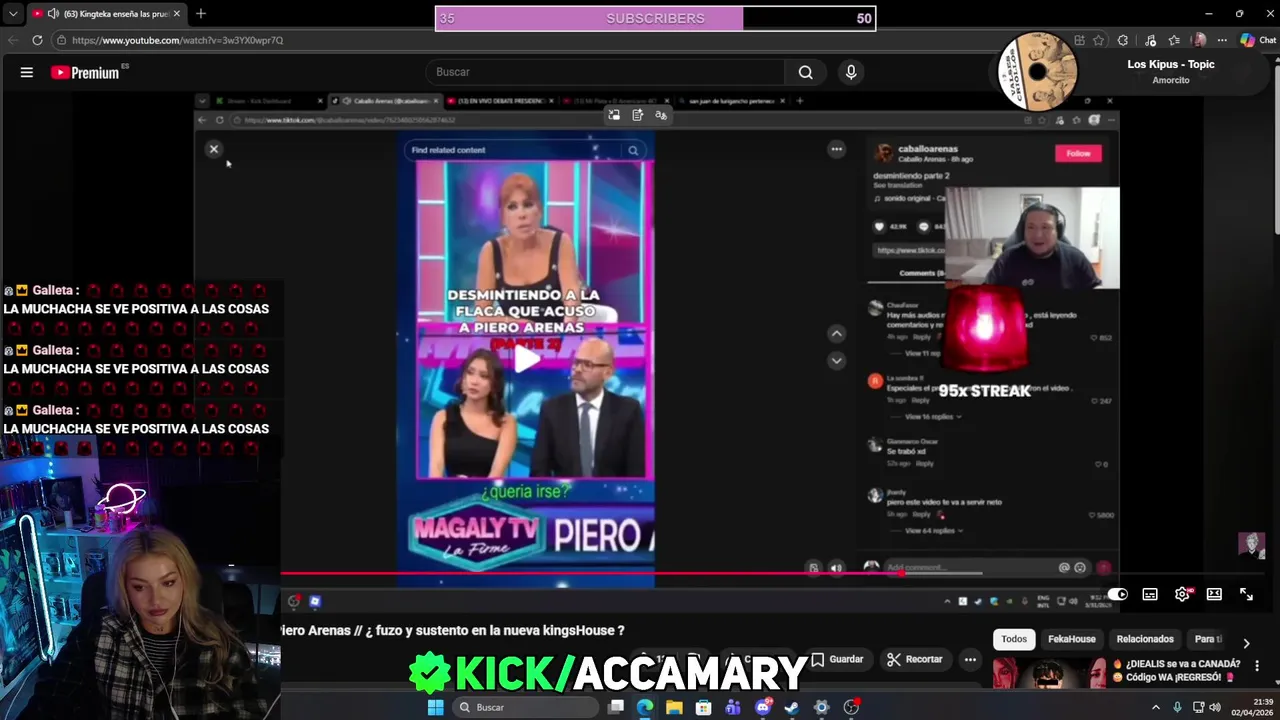
Task: Select the EN VIVO DEBATE tab in the inner browser
Action: tap(500, 101)
